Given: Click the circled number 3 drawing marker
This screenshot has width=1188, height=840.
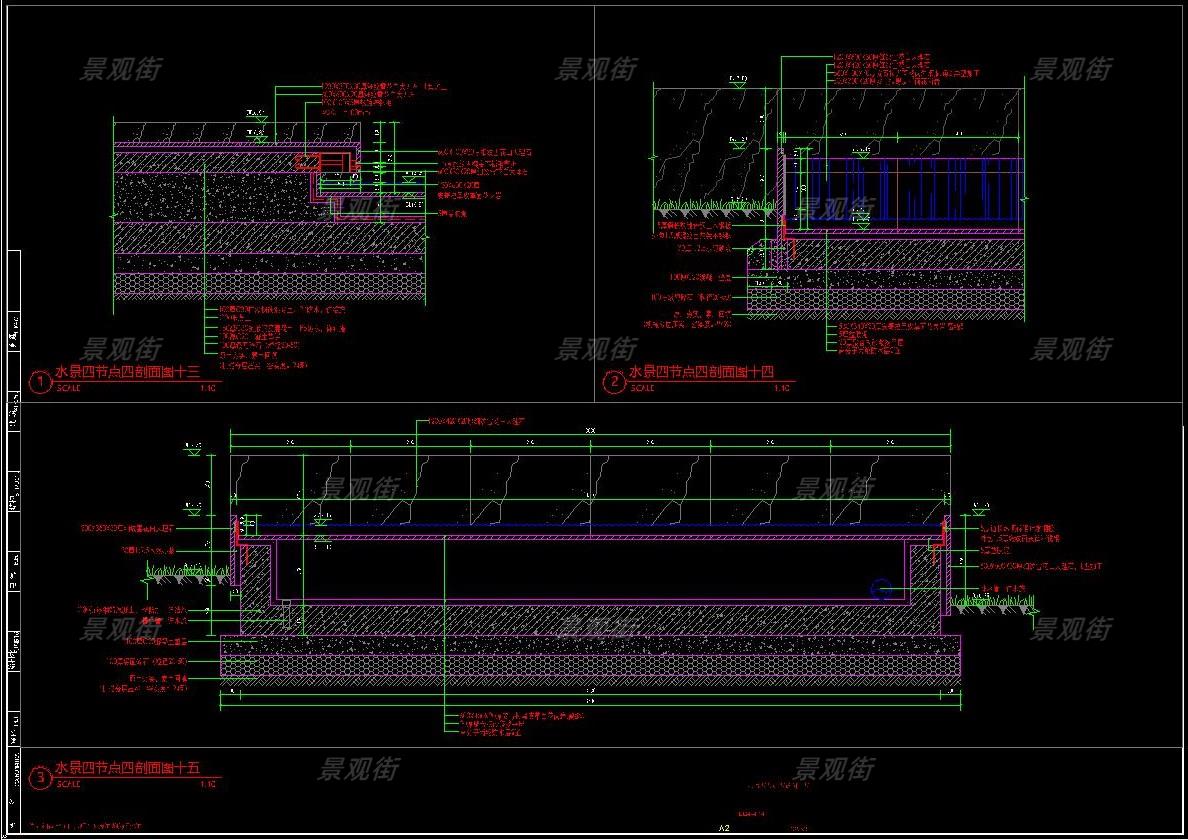Looking at the screenshot, I should point(40,777).
